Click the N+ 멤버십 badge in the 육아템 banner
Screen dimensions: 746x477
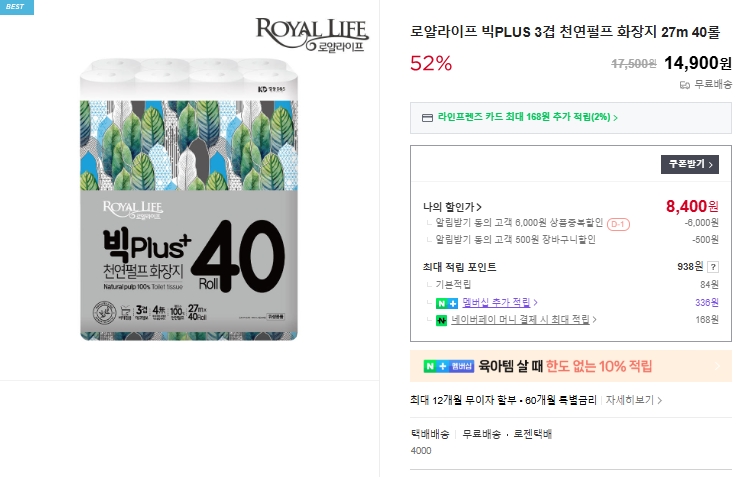[448, 366]
